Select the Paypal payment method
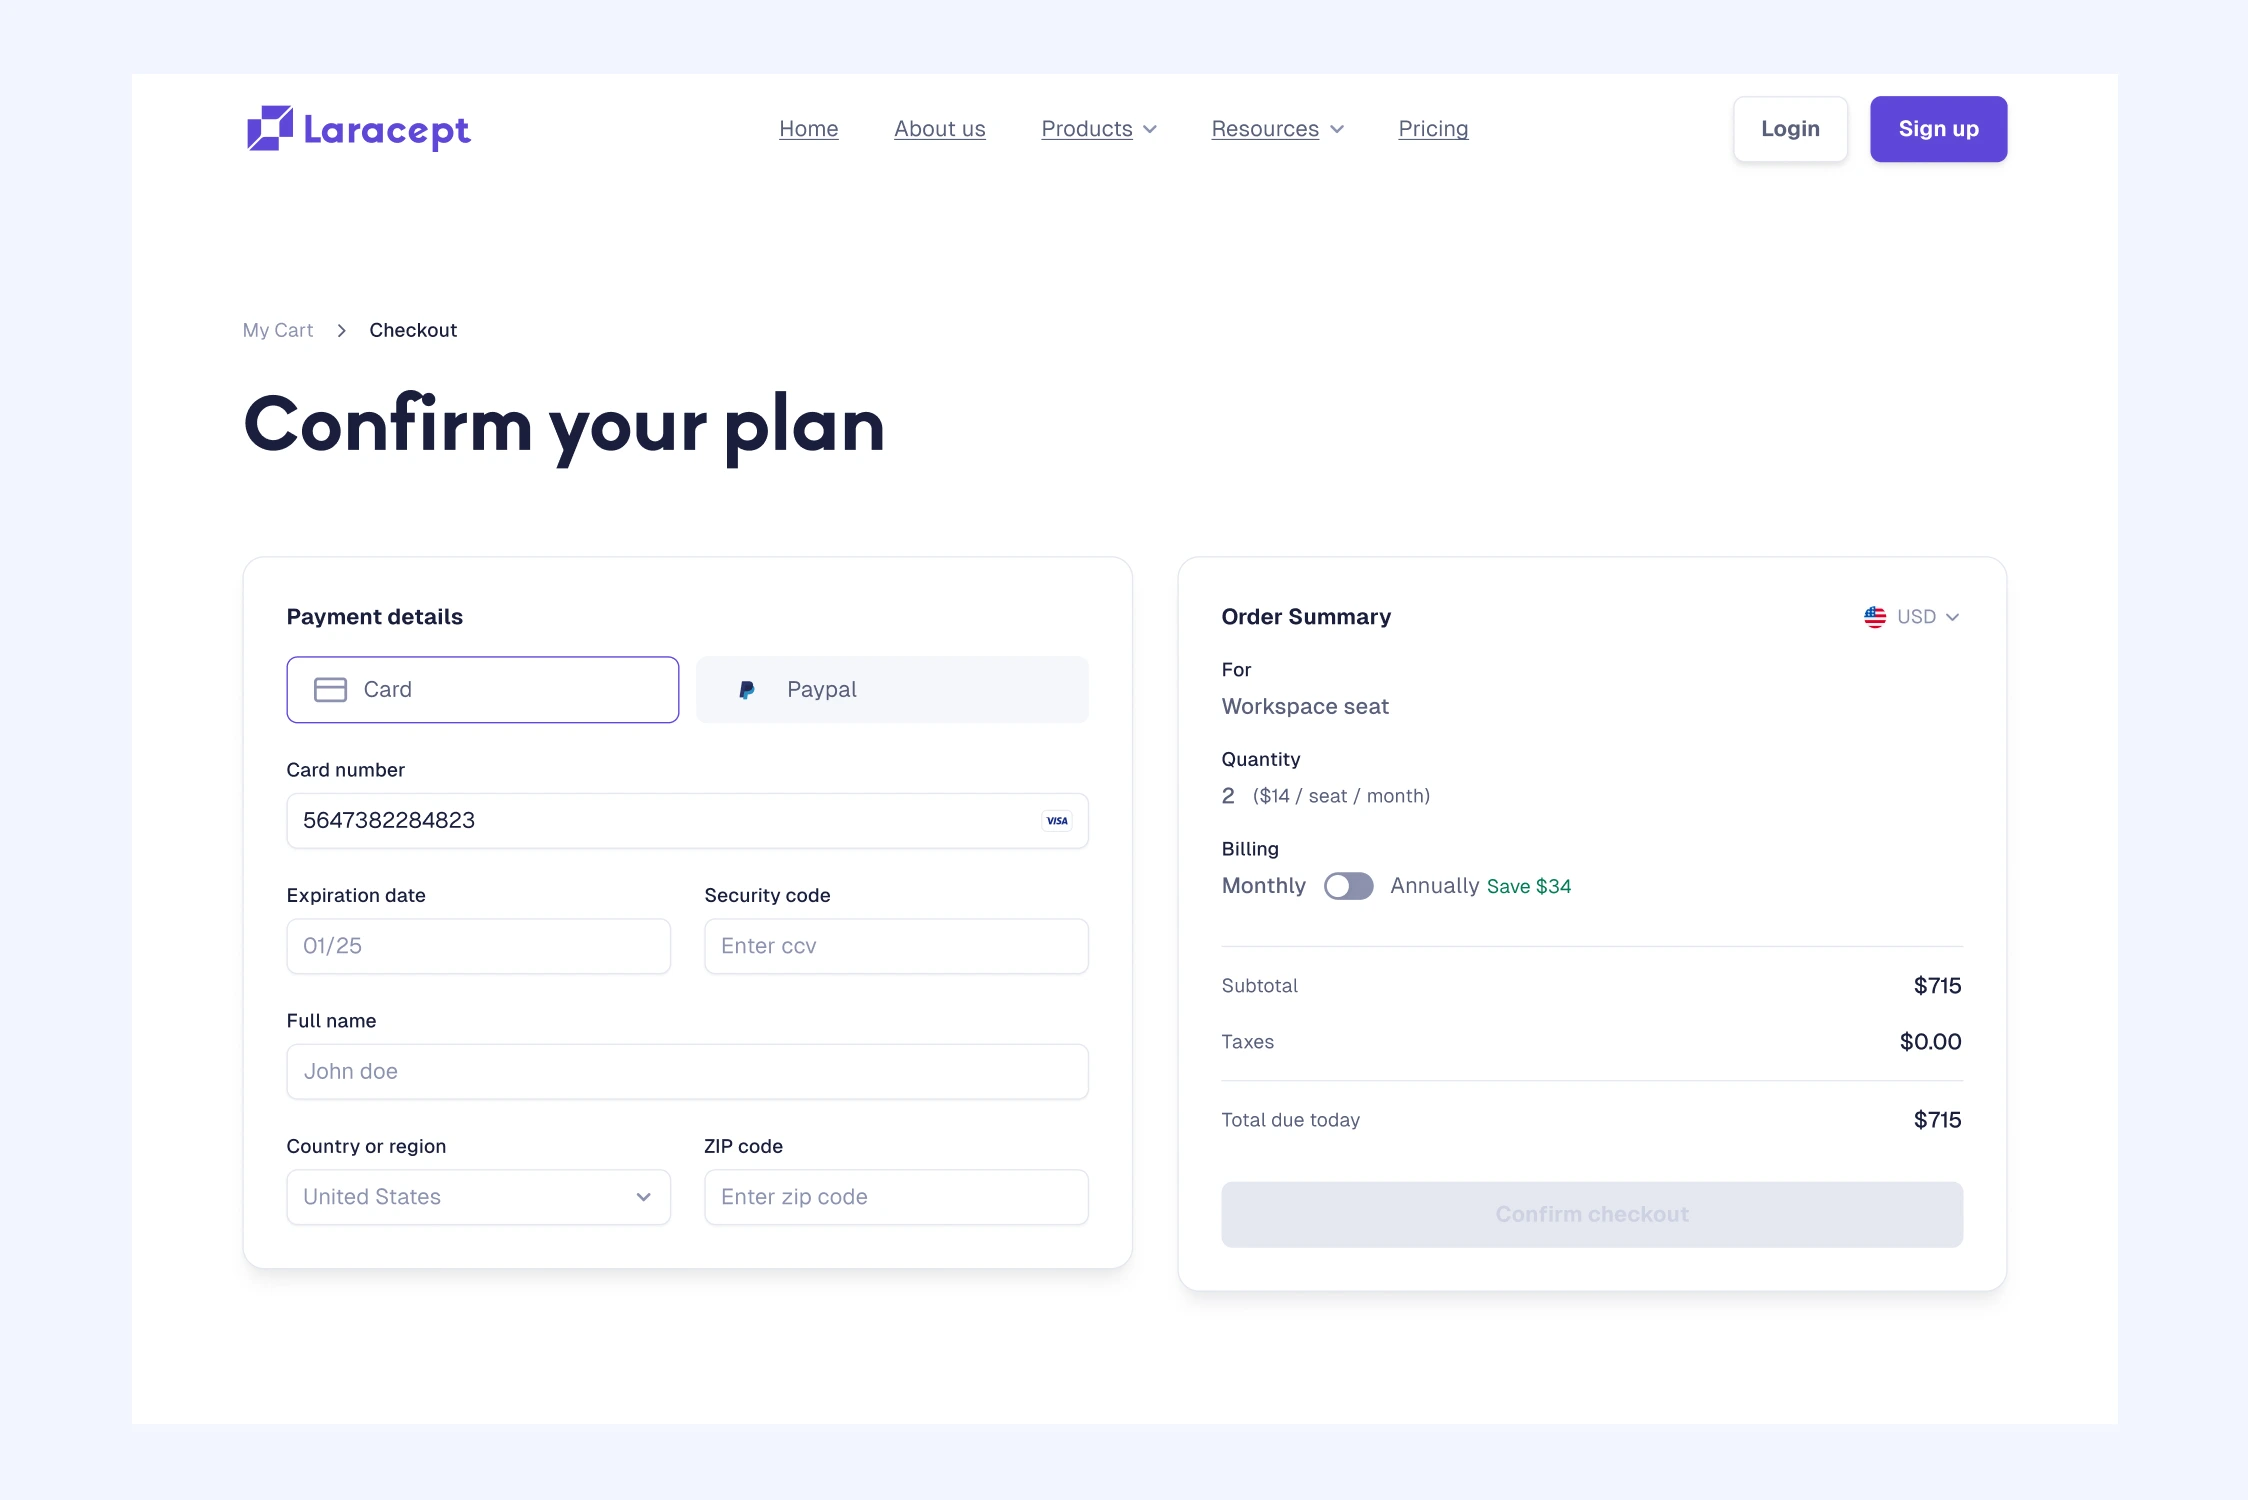This screenshot has width=2248, height=1500. pyautogui.click(x=892, y=690)
